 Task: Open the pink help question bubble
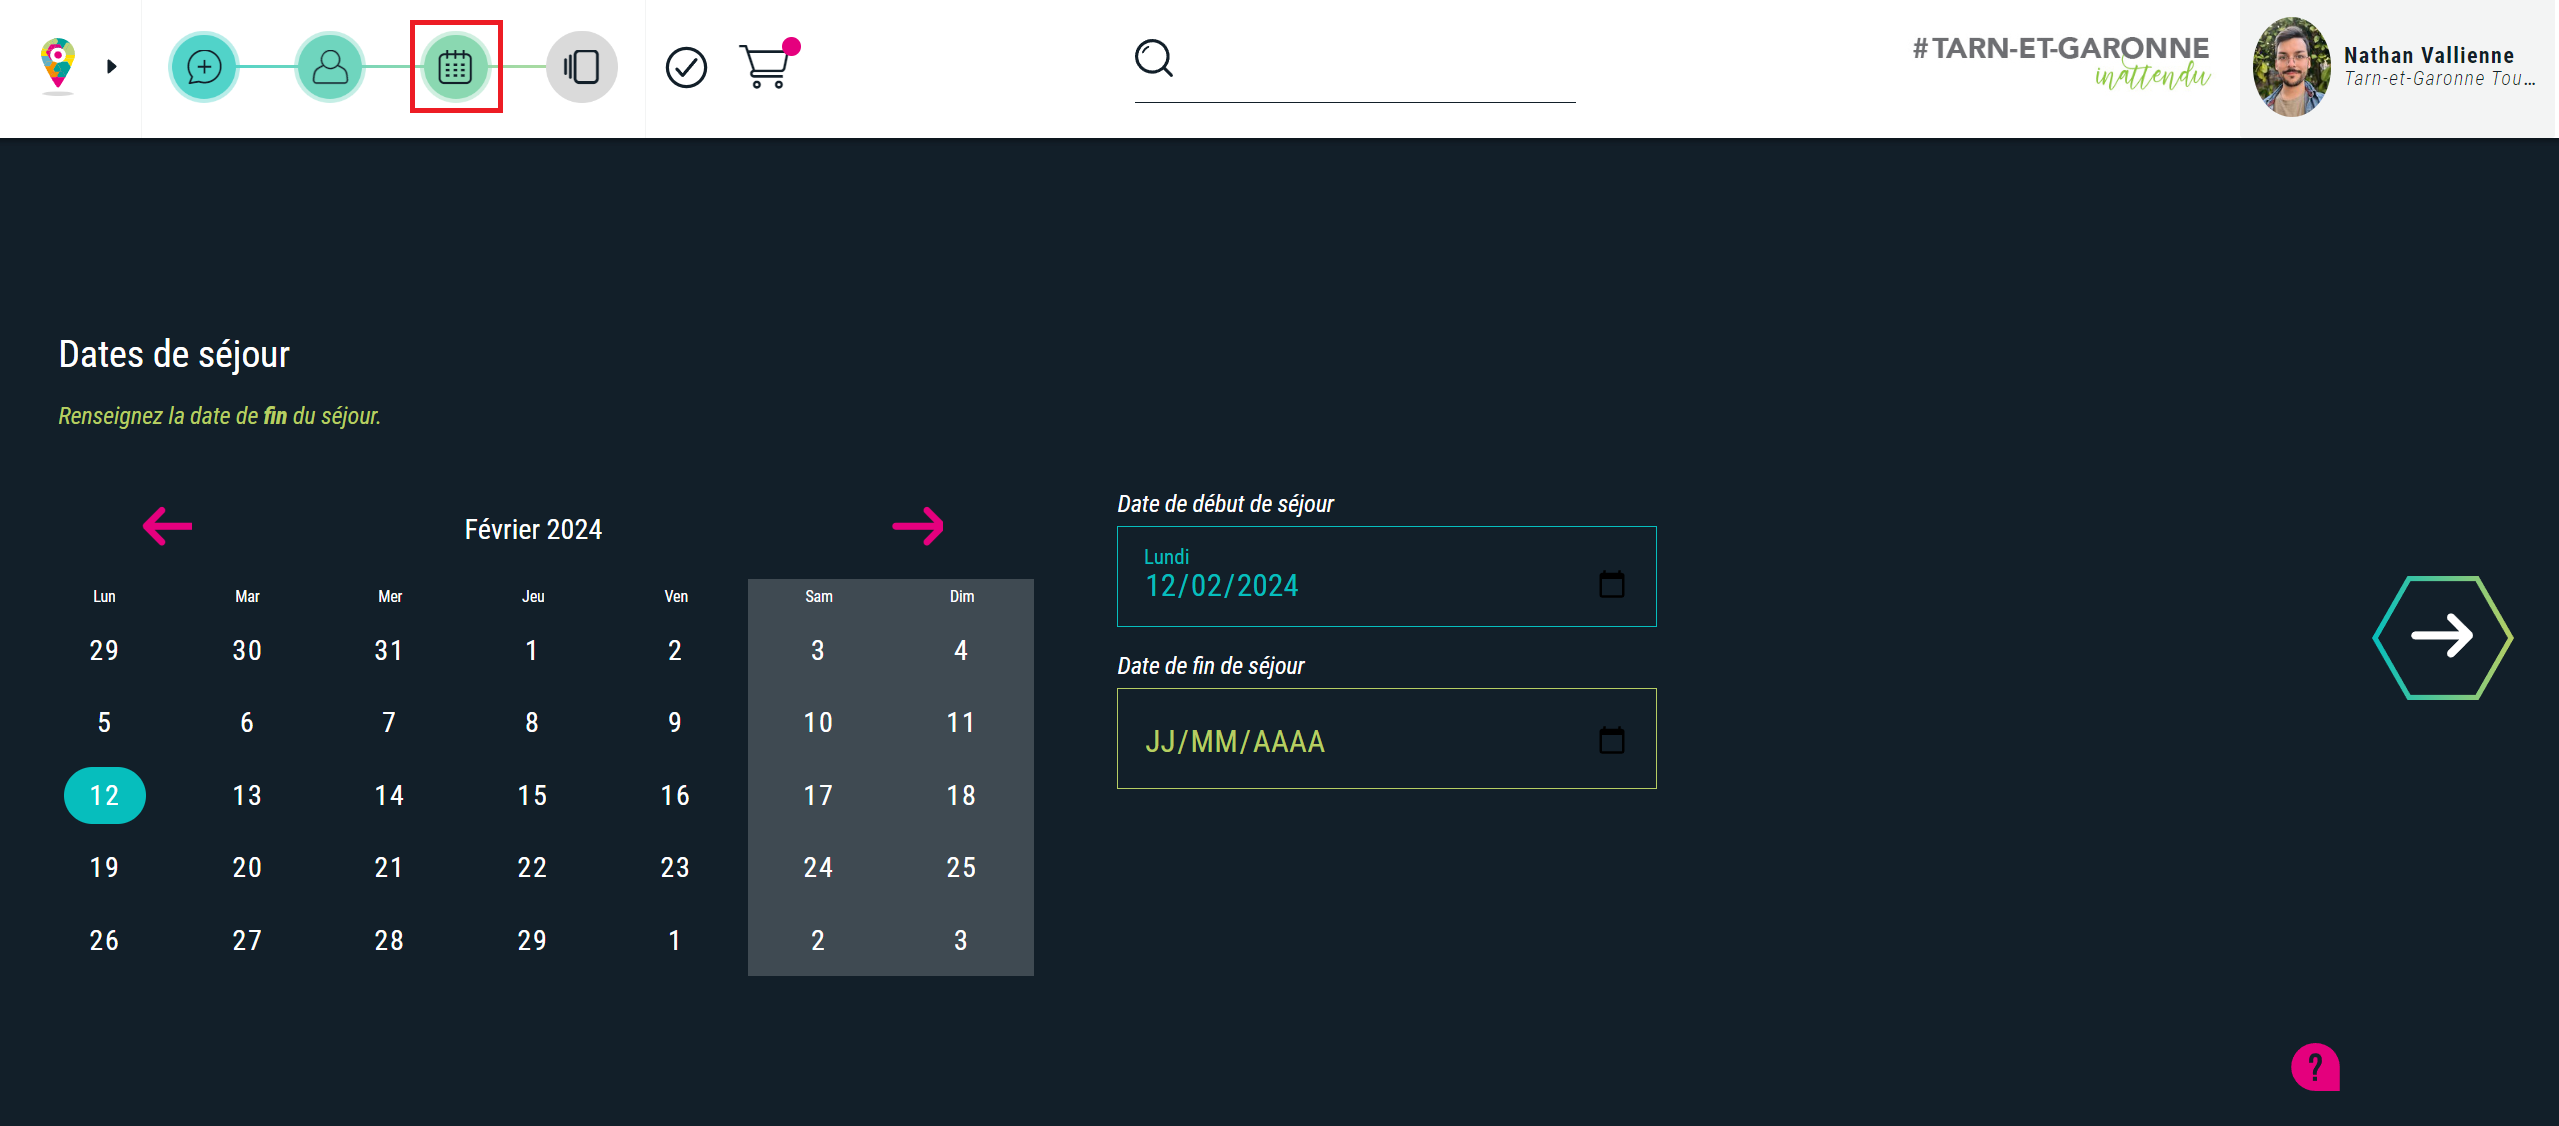pyautogui.click(x=2315, y=1067)
